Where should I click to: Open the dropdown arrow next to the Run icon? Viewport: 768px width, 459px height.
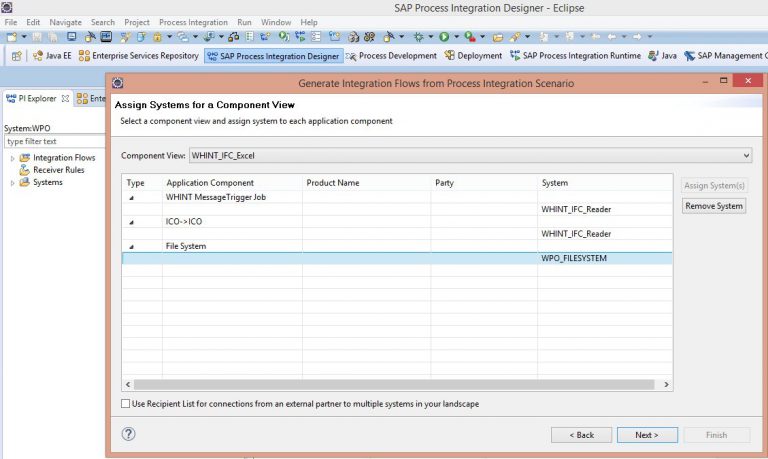pos(456,37)
